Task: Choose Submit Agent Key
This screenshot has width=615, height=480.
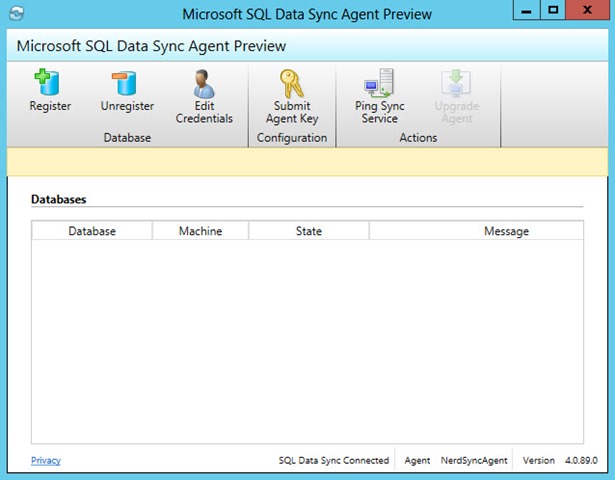Action: click(x=292, y=96)
